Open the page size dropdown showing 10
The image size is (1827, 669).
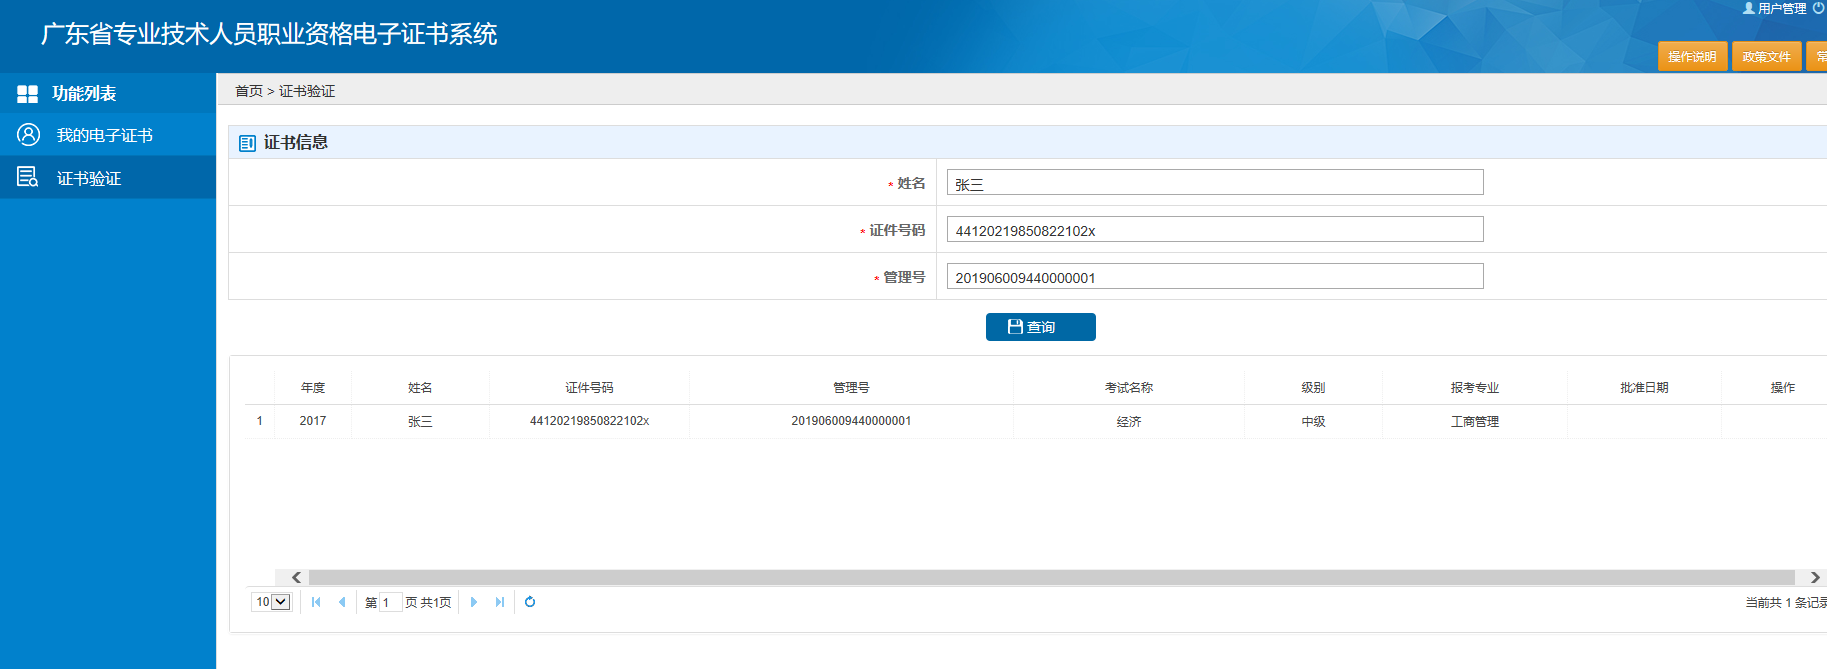tap(271, 602)
